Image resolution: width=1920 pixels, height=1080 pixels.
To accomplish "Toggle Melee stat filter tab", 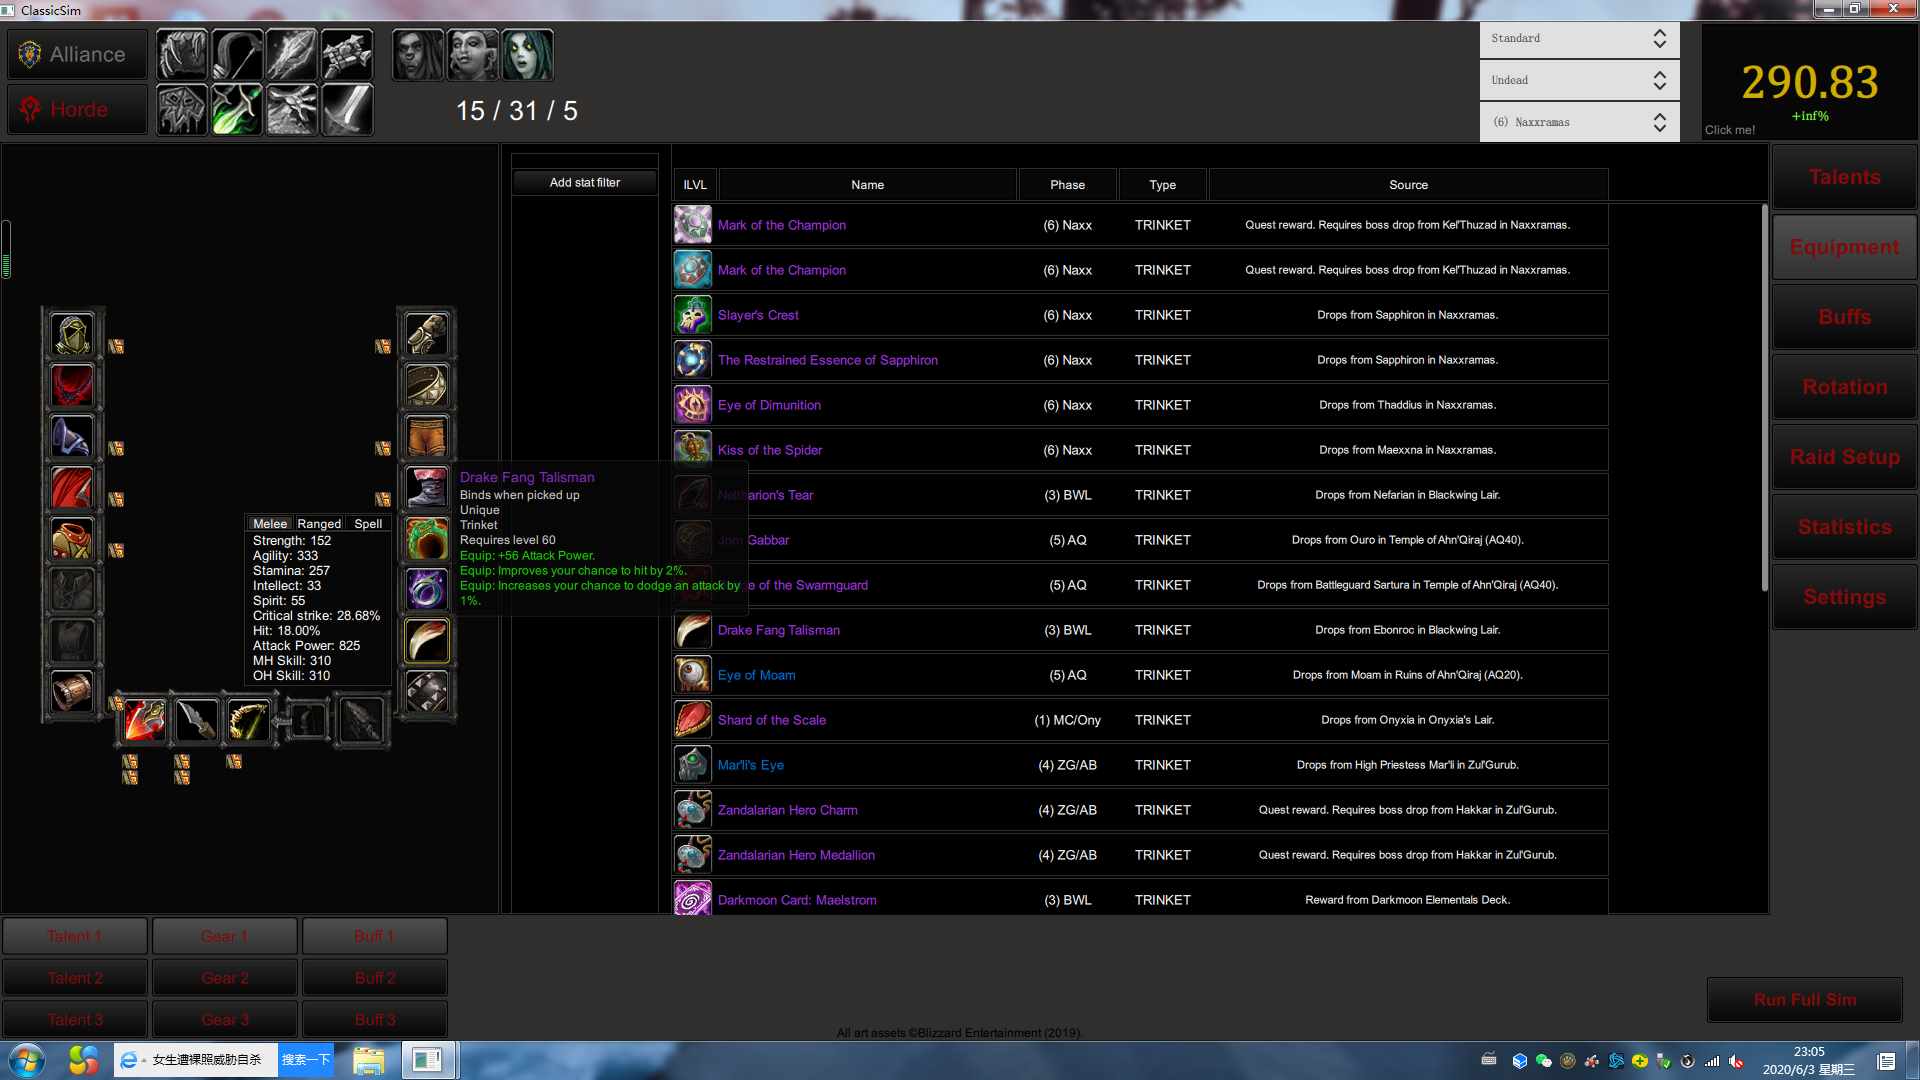I will [x=269, y=524].
